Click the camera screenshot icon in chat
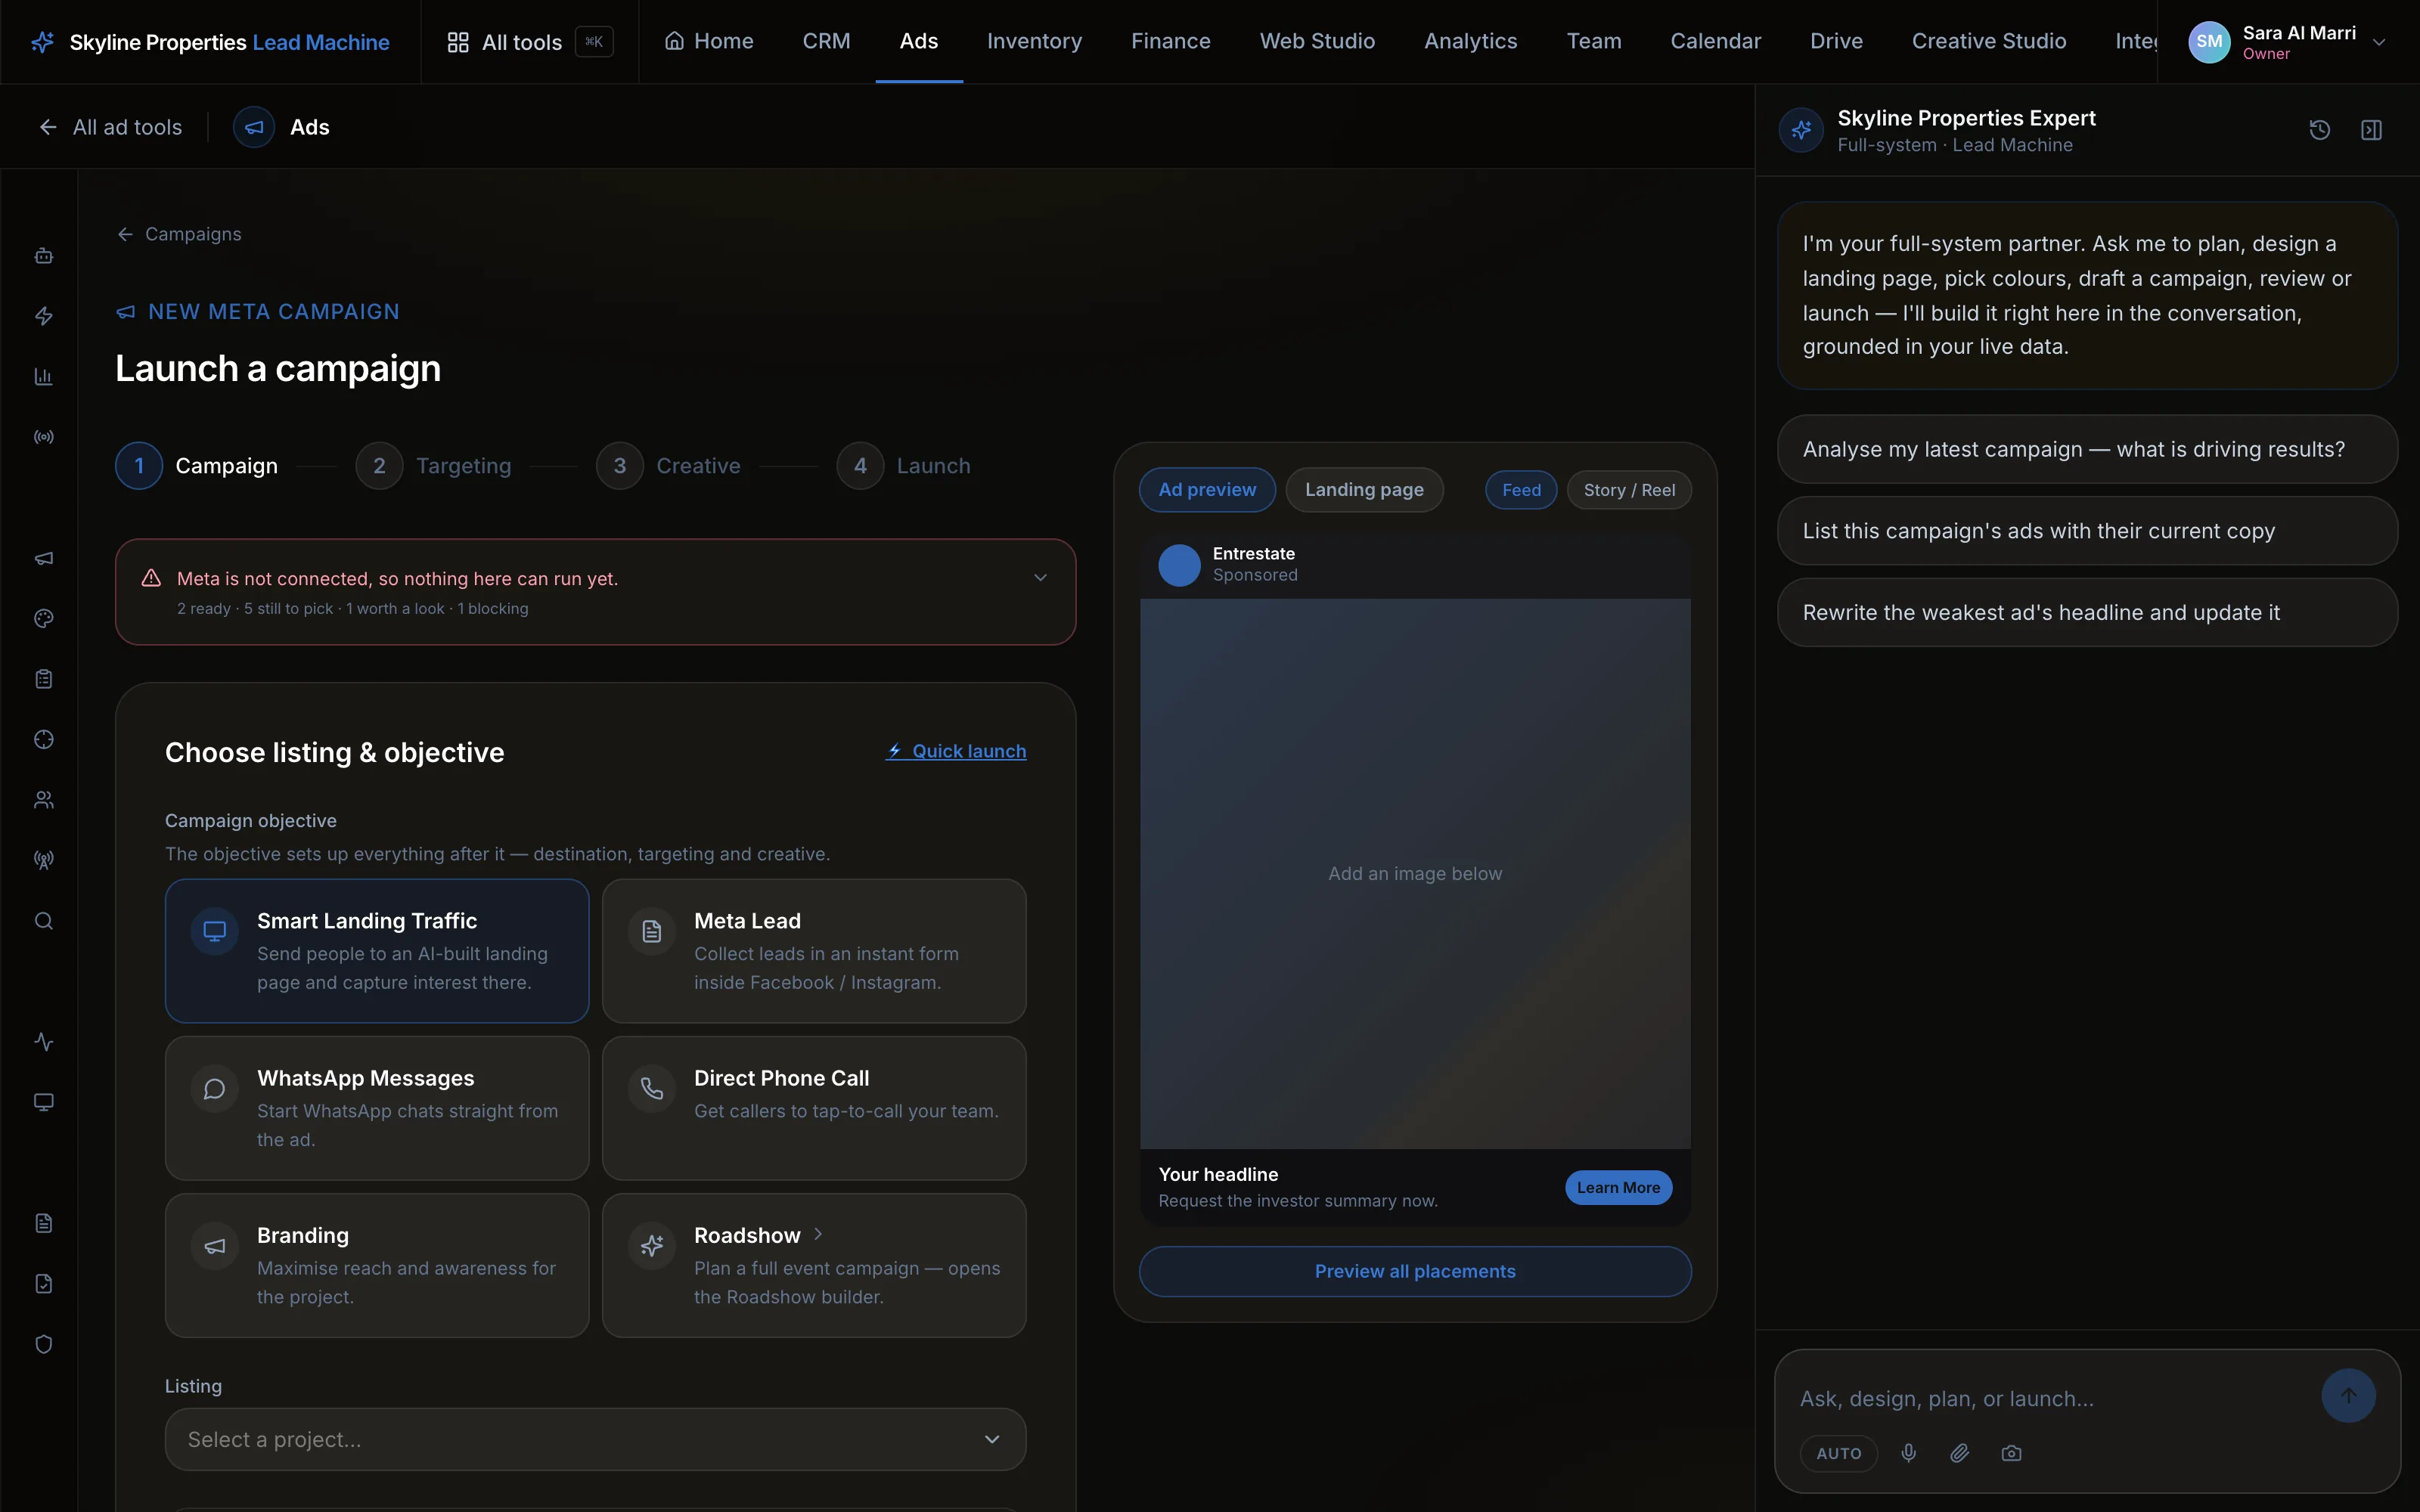The height and width of the screenshot is (1512, 2420). click(2011, 1453)
